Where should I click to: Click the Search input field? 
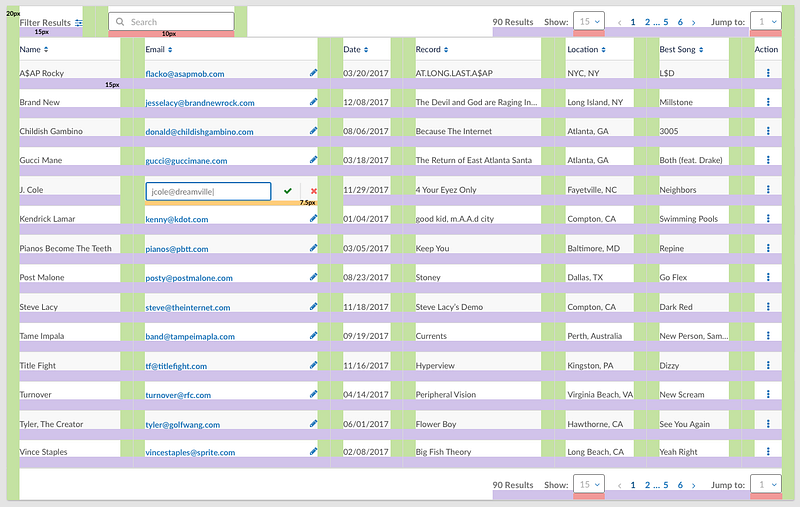[x=171, y=21]
